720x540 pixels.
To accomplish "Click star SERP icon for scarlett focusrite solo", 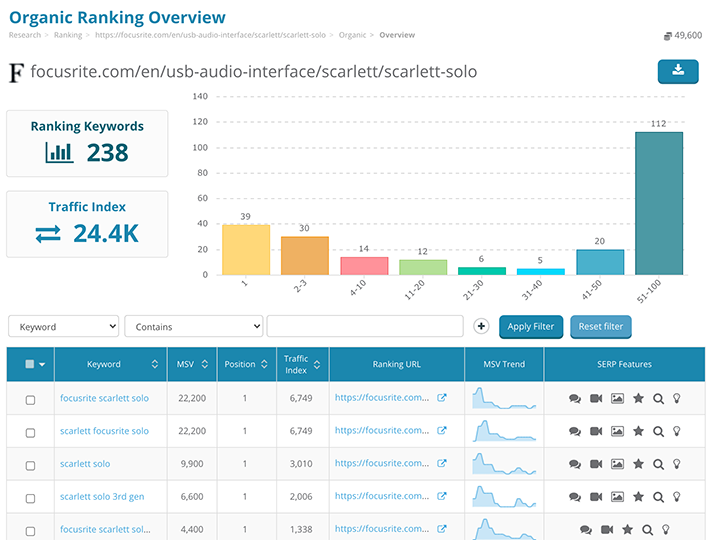I will 638,431.
